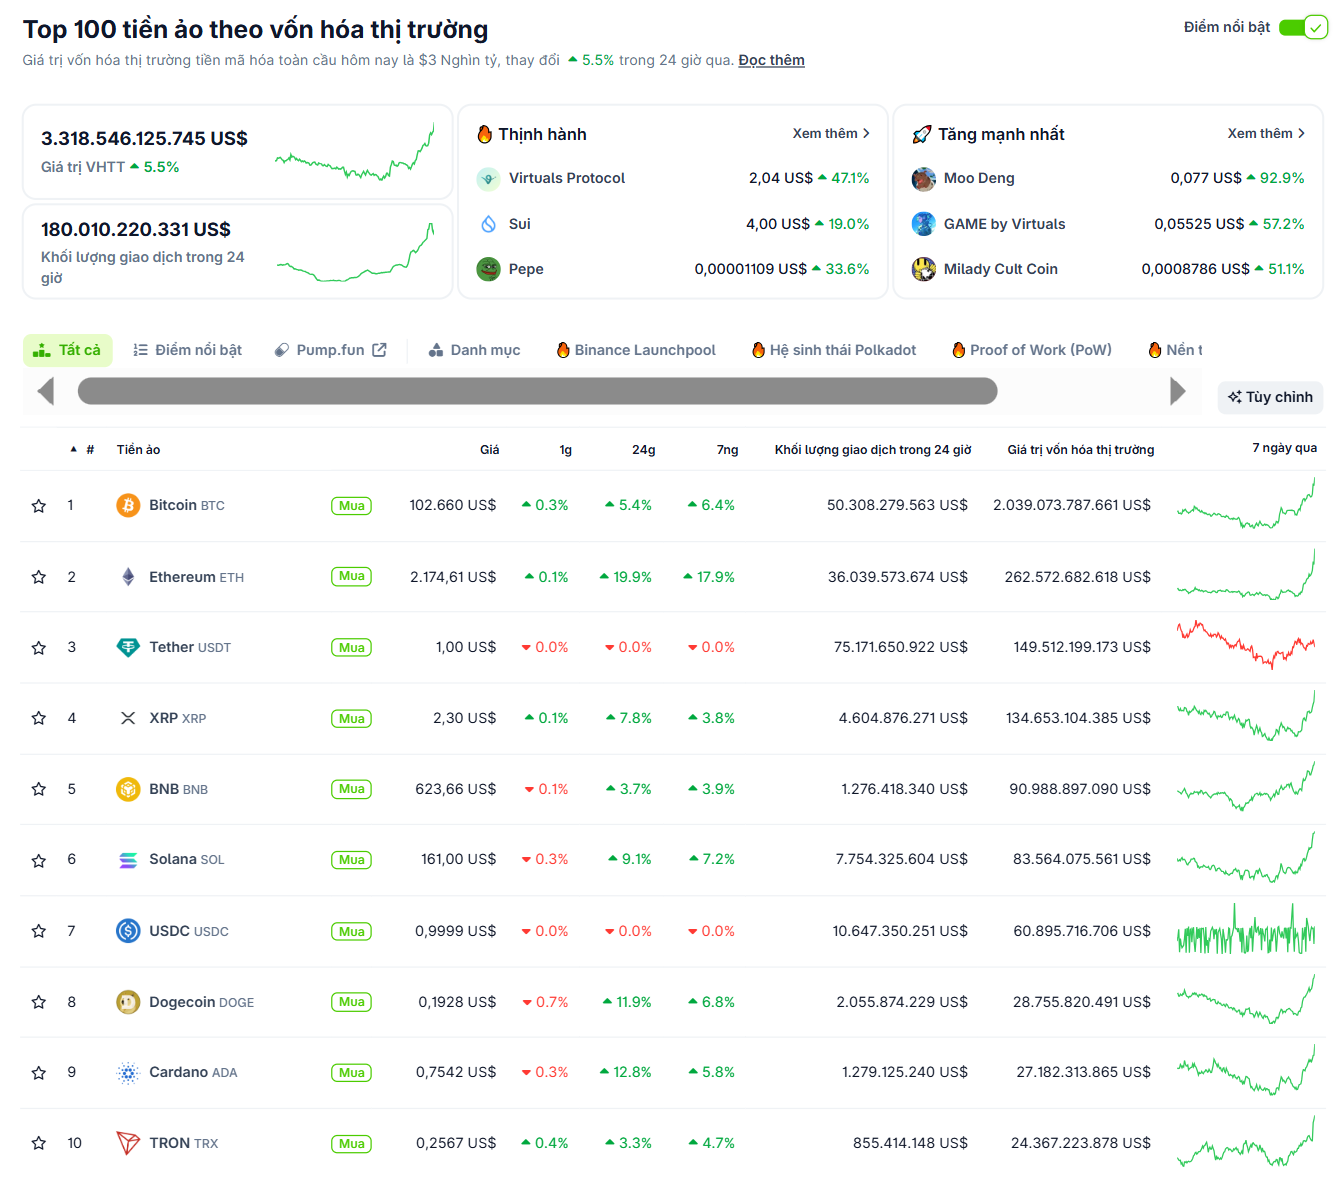
Task: Click the Tether coin logo
Action: click(x=128, y=647)
